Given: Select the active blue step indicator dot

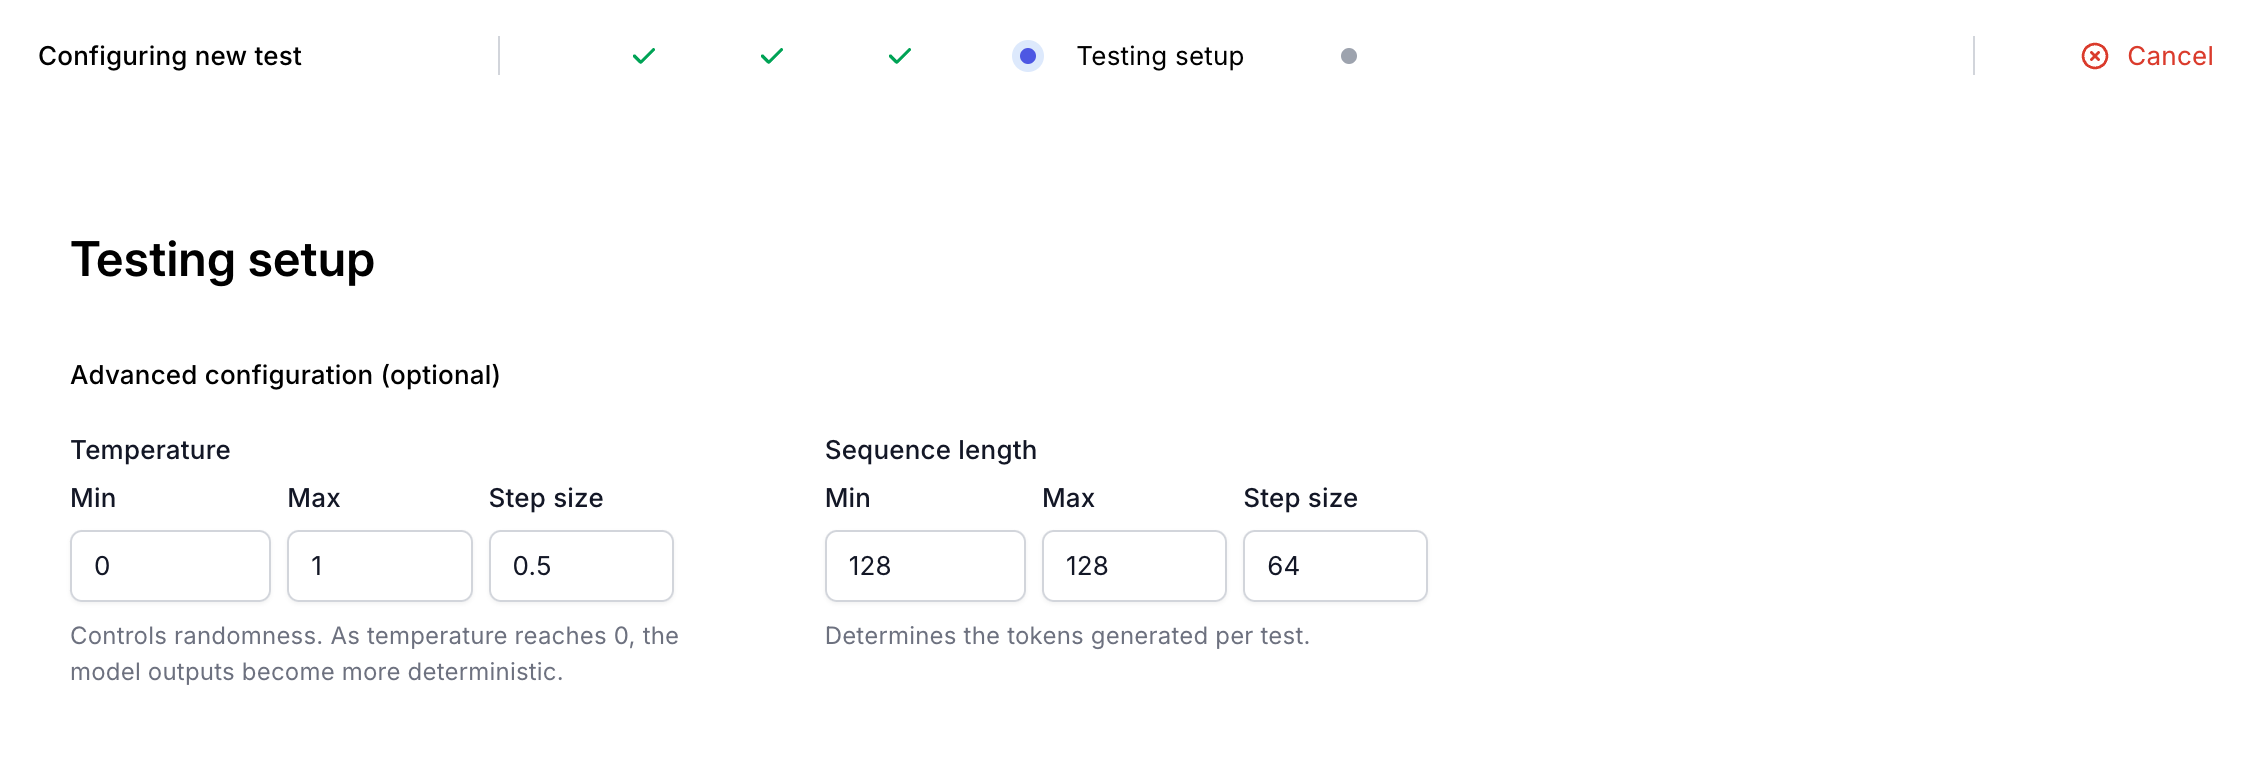Looking at the screenshot, I should click(1028, 56).
